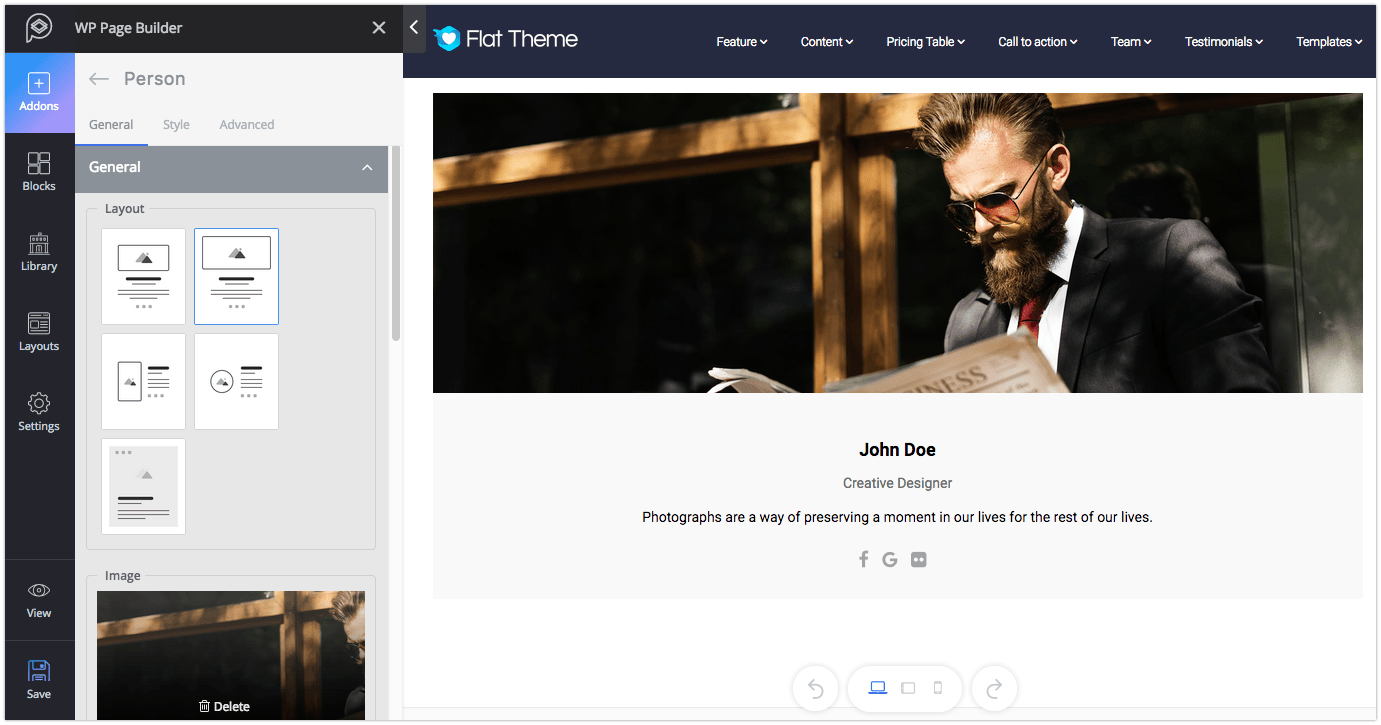This screenshot has height=725, width=1381.
Task: Click the undo button
Action: tap(815, 689)
